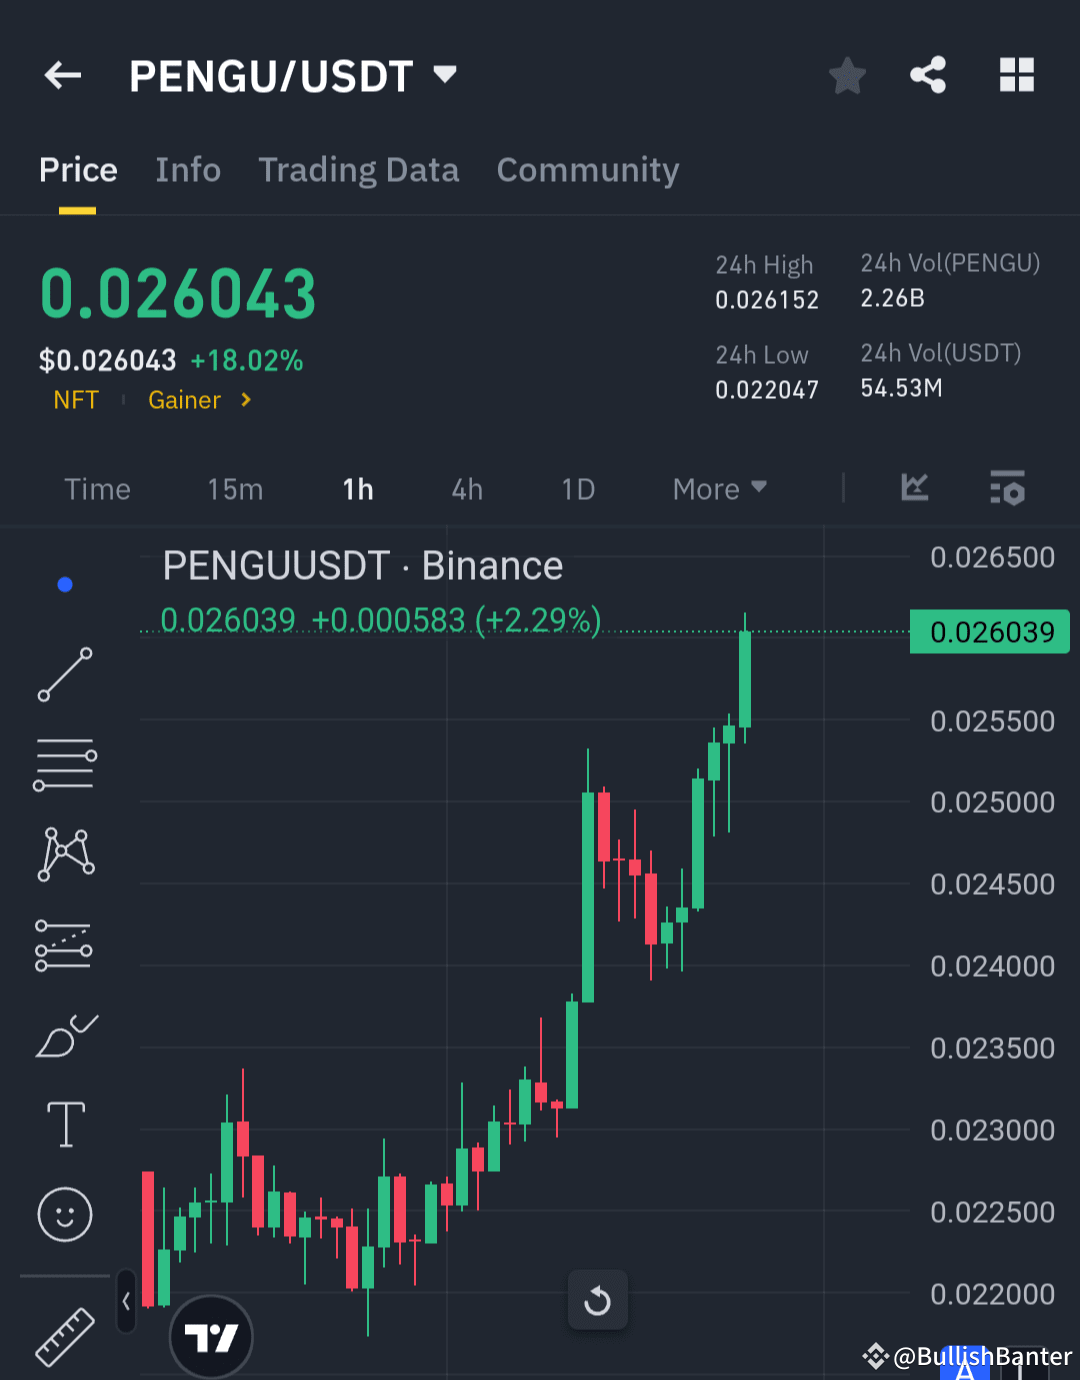Open the Community tab

(587, 170)
